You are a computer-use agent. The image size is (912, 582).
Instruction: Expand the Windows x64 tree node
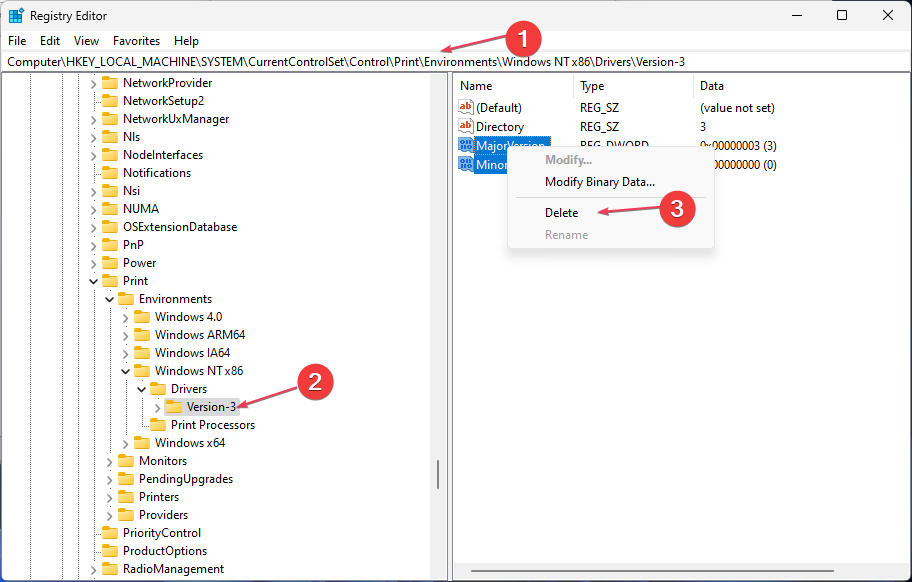125,443
